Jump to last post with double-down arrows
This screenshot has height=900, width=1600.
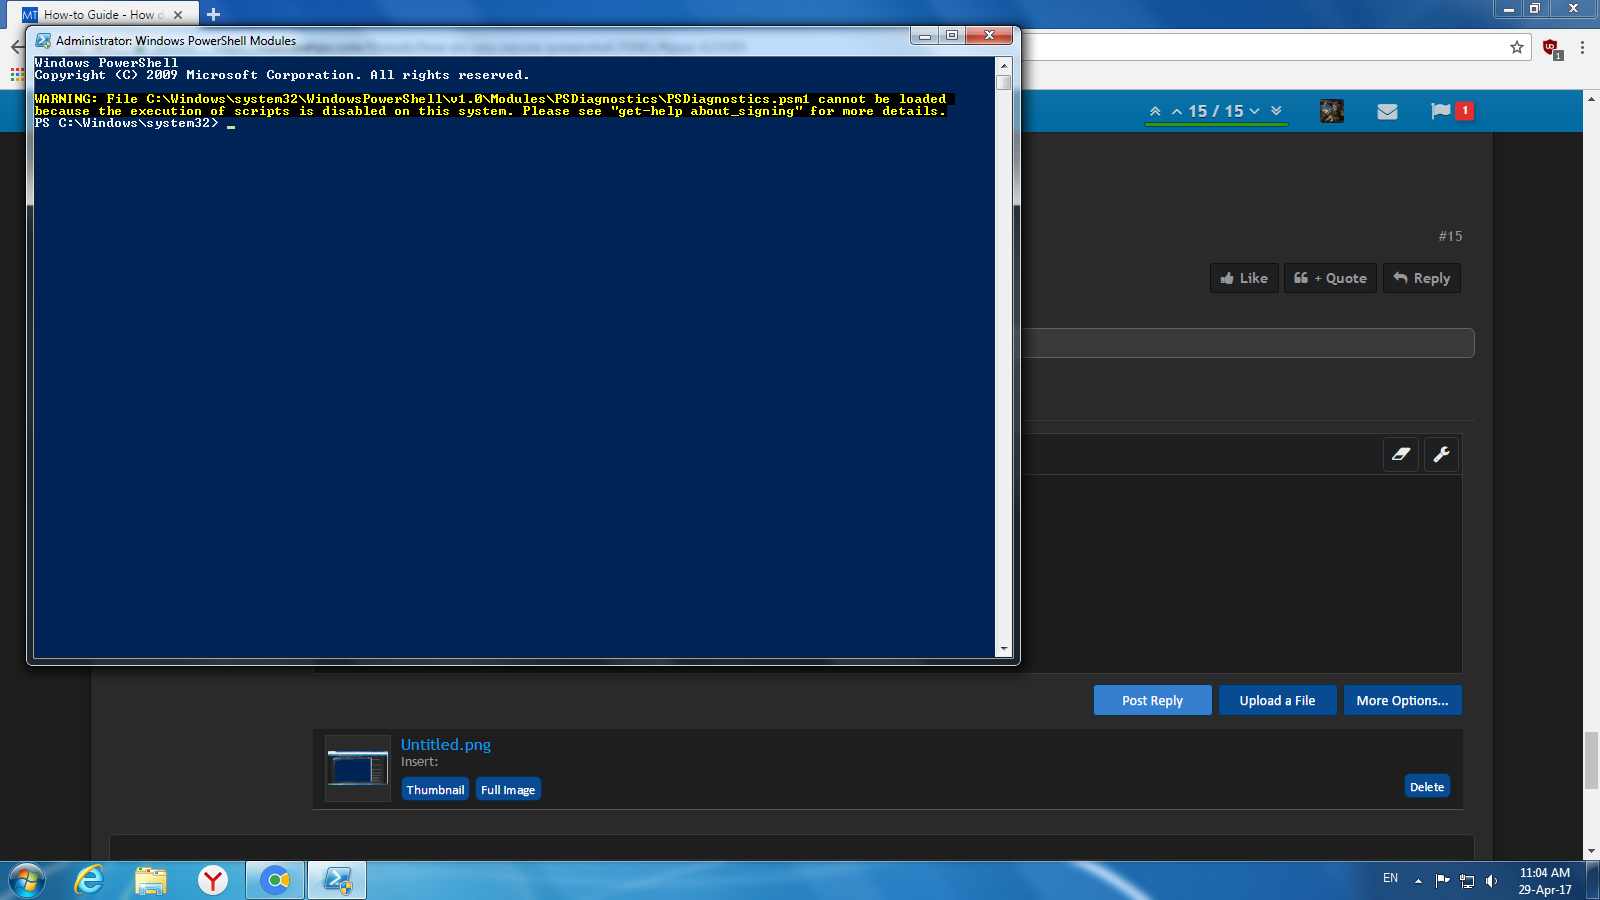click(x=1276, y=111)
